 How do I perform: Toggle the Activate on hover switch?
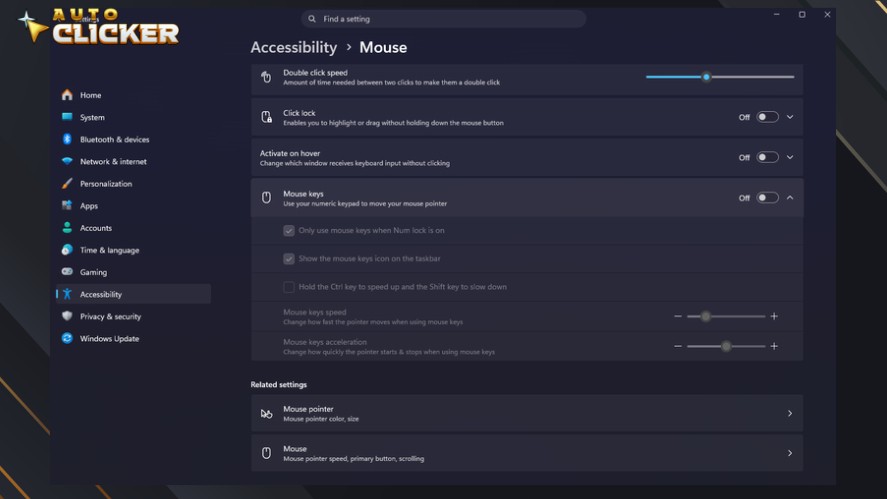click(x=767, y=157)
